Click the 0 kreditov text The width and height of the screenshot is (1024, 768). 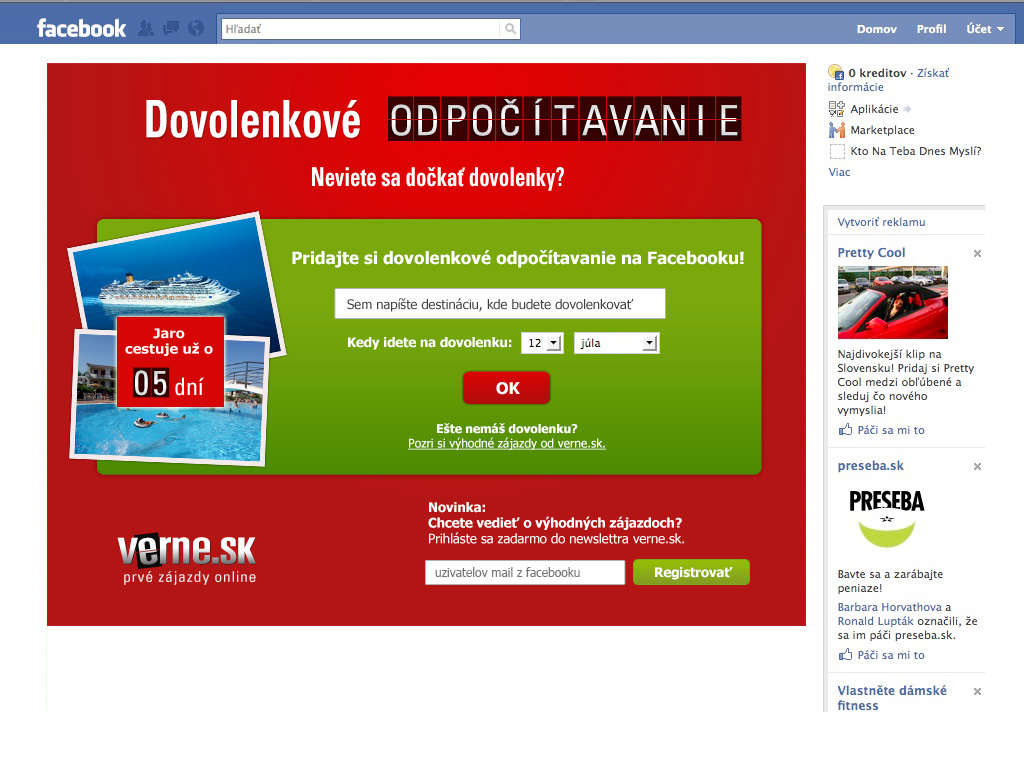click(877, 73)
